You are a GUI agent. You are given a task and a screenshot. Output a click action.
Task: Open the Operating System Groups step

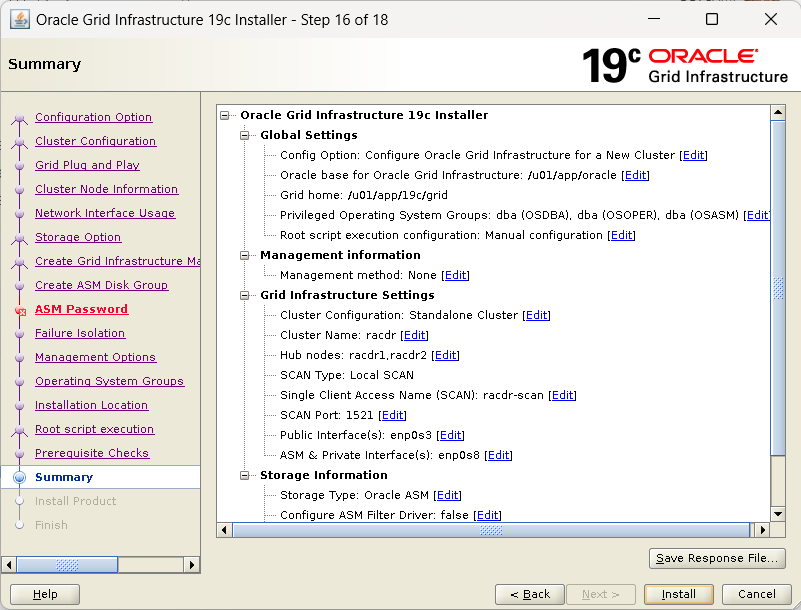tap(109, 381)
